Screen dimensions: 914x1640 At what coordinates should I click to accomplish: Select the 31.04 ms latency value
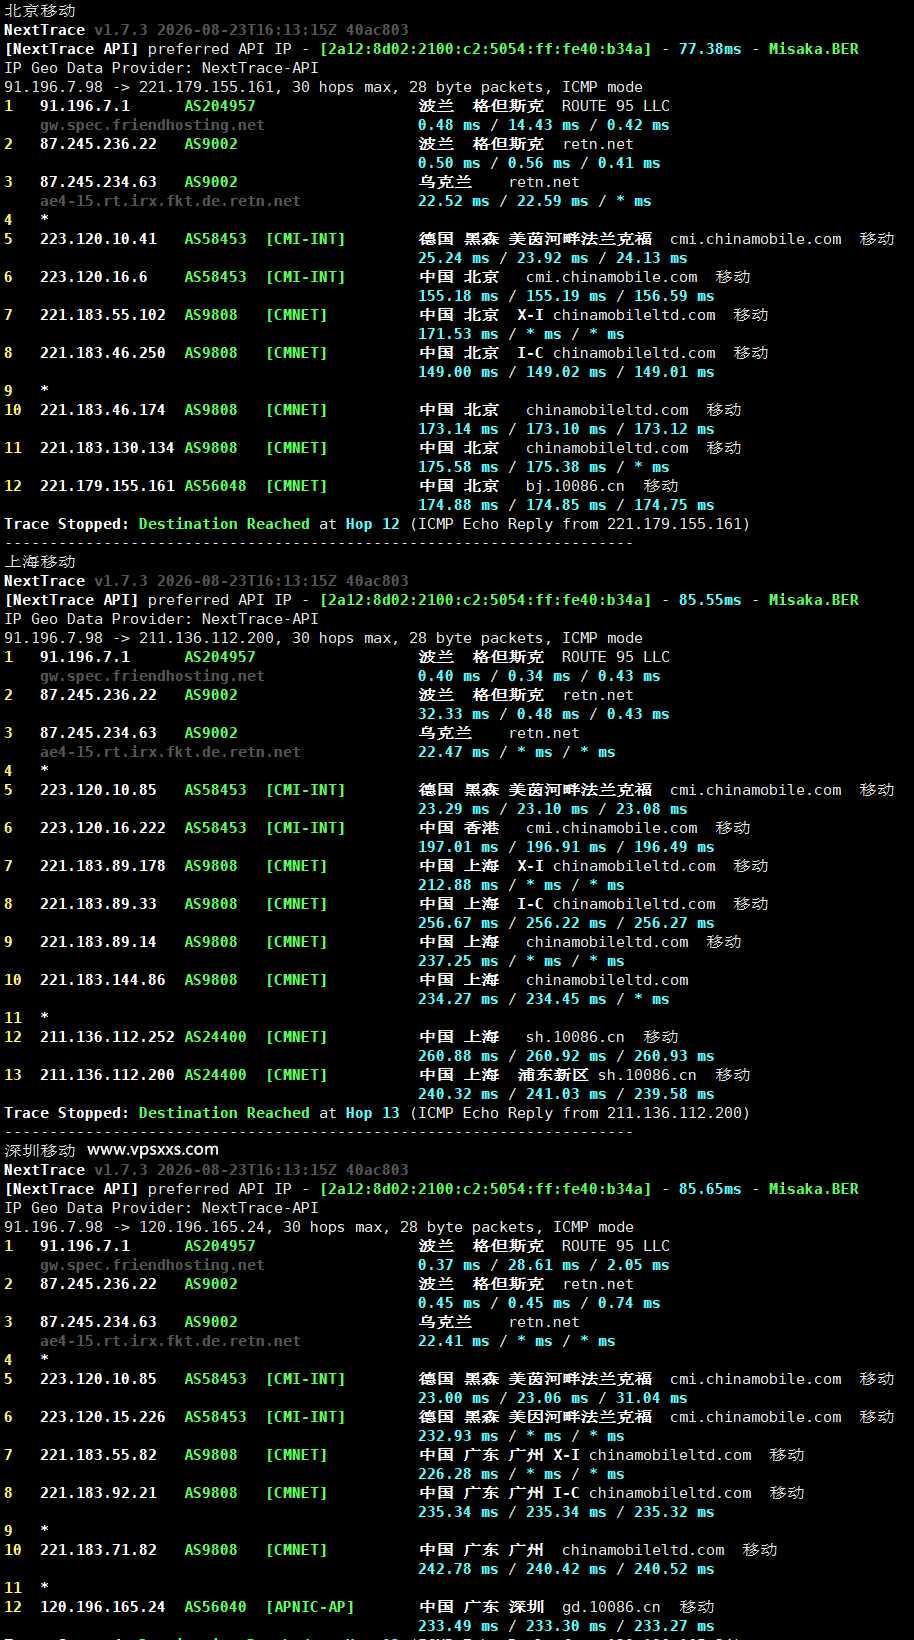click(x=652, y=1397)
